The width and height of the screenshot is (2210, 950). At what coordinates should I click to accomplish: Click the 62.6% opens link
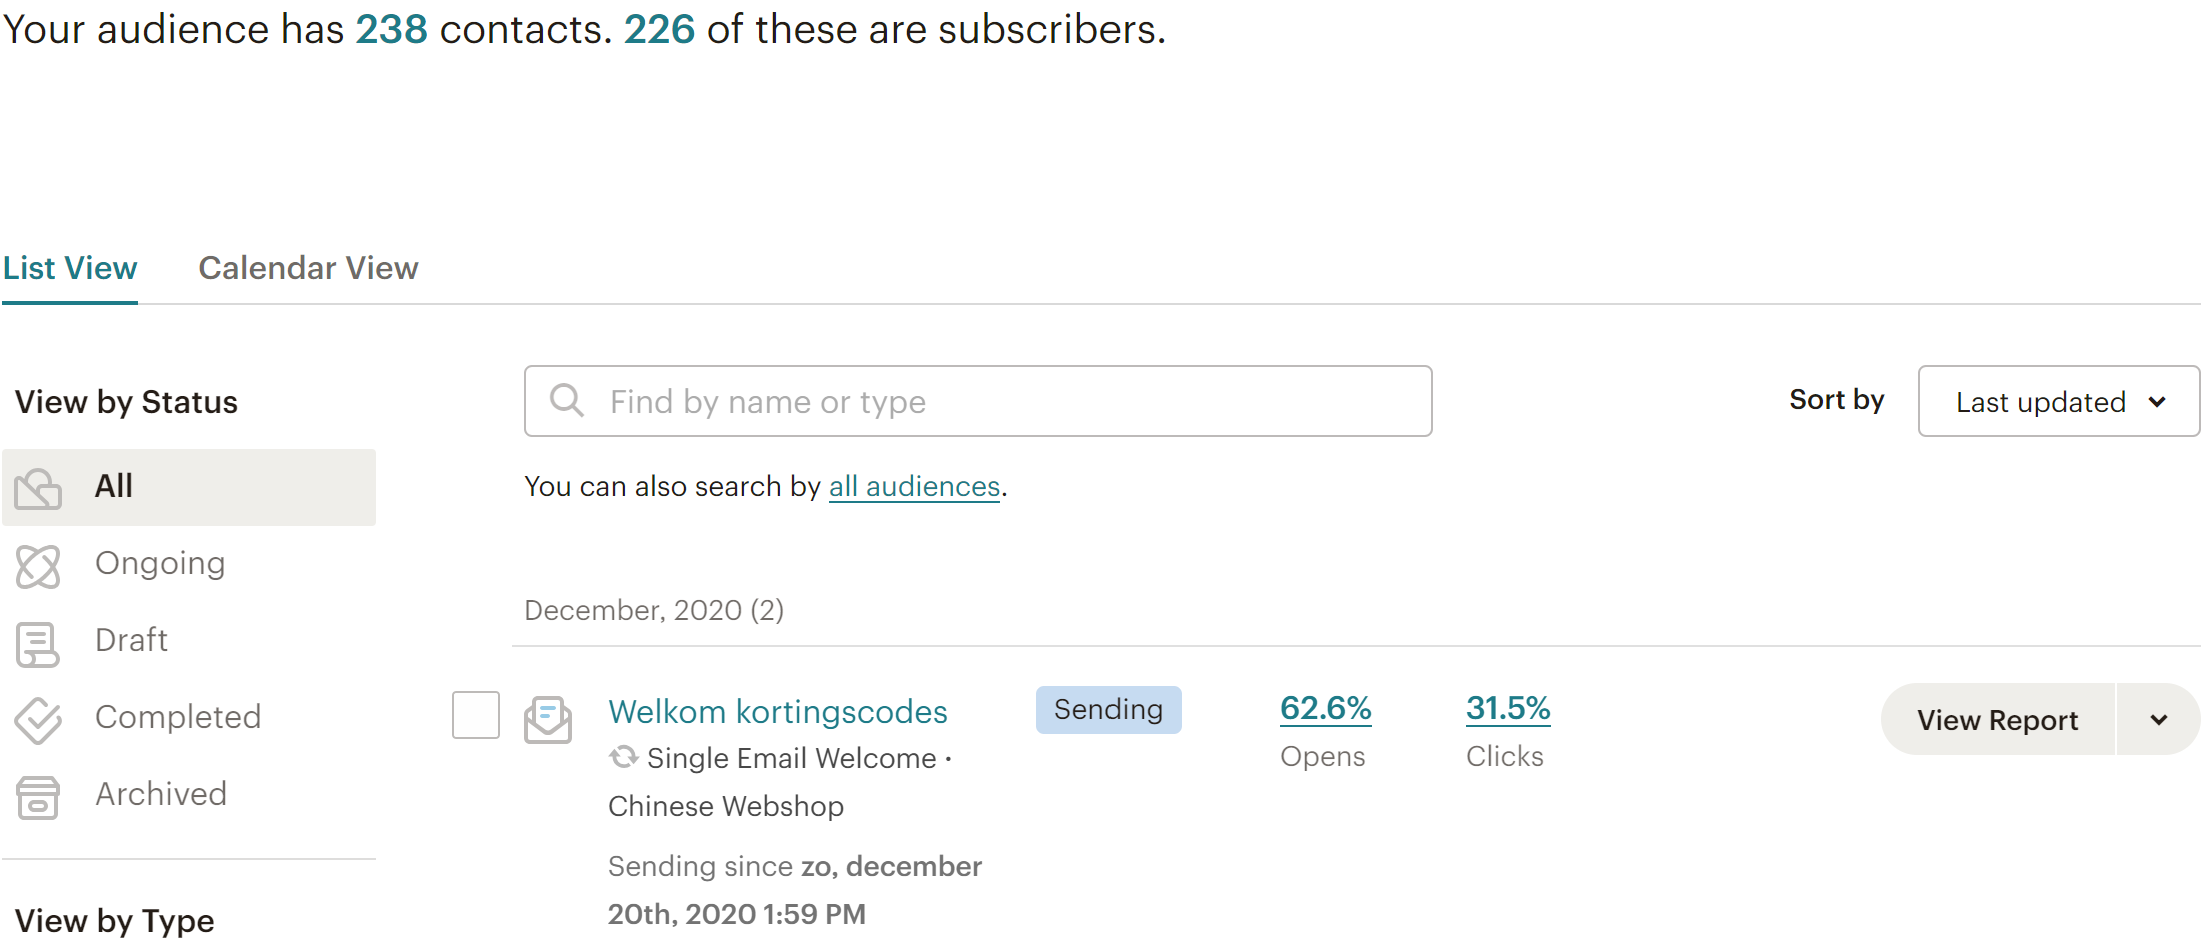point(1325,708)
